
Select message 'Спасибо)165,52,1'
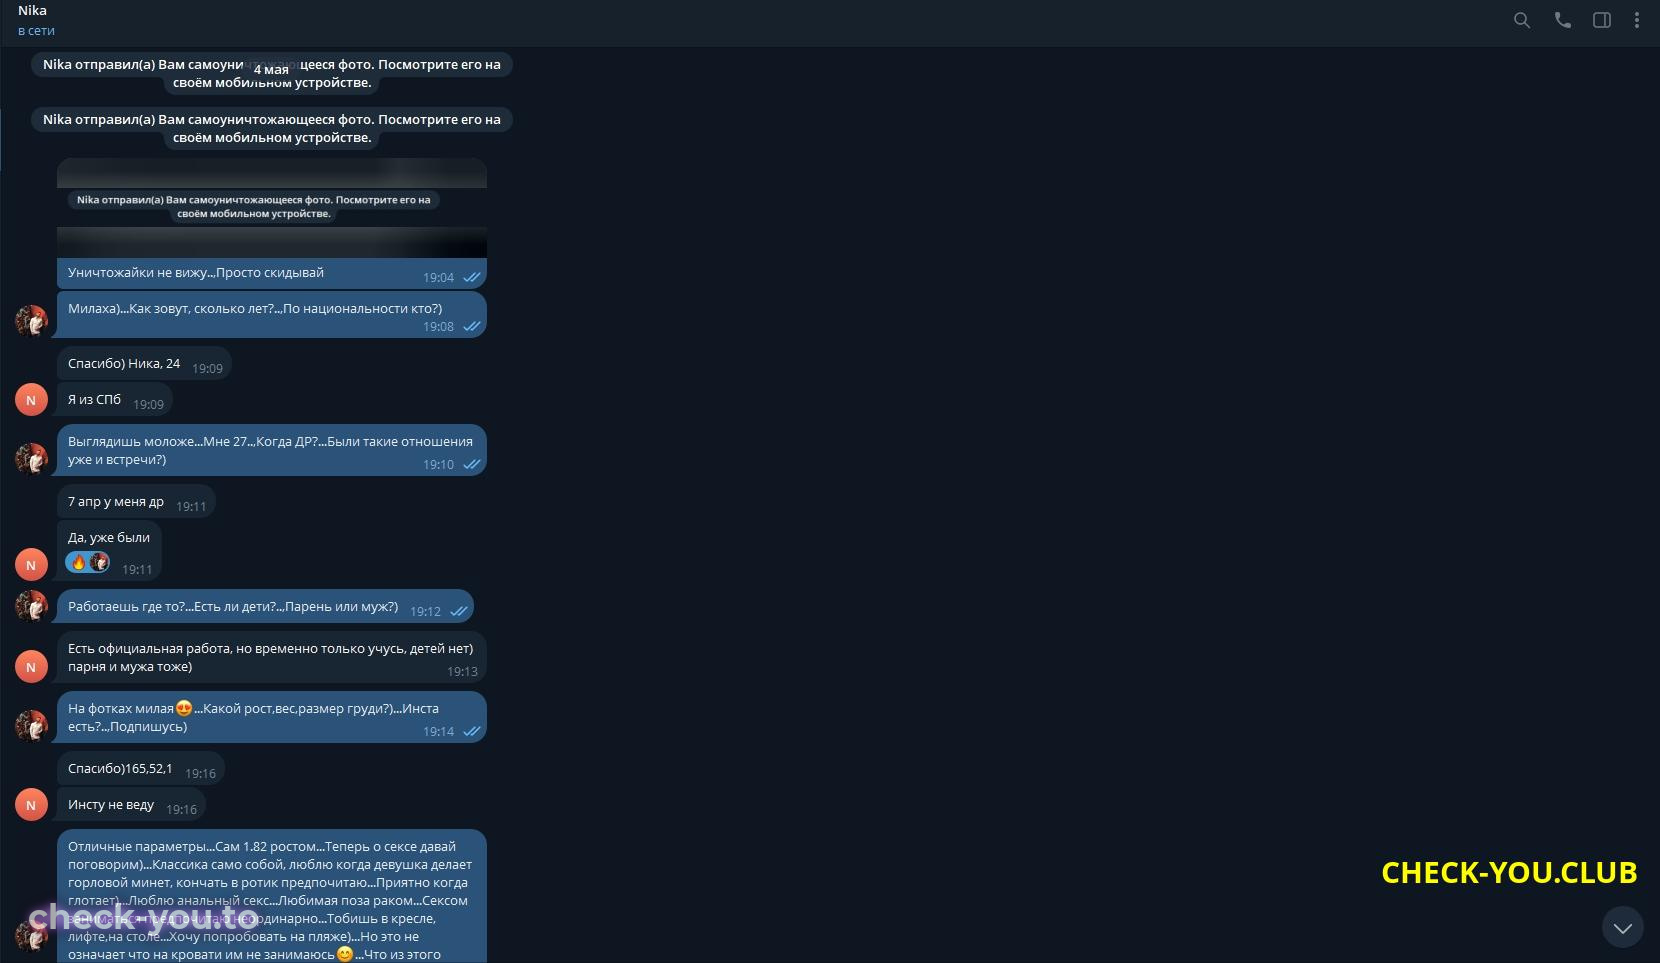[141, 769]
